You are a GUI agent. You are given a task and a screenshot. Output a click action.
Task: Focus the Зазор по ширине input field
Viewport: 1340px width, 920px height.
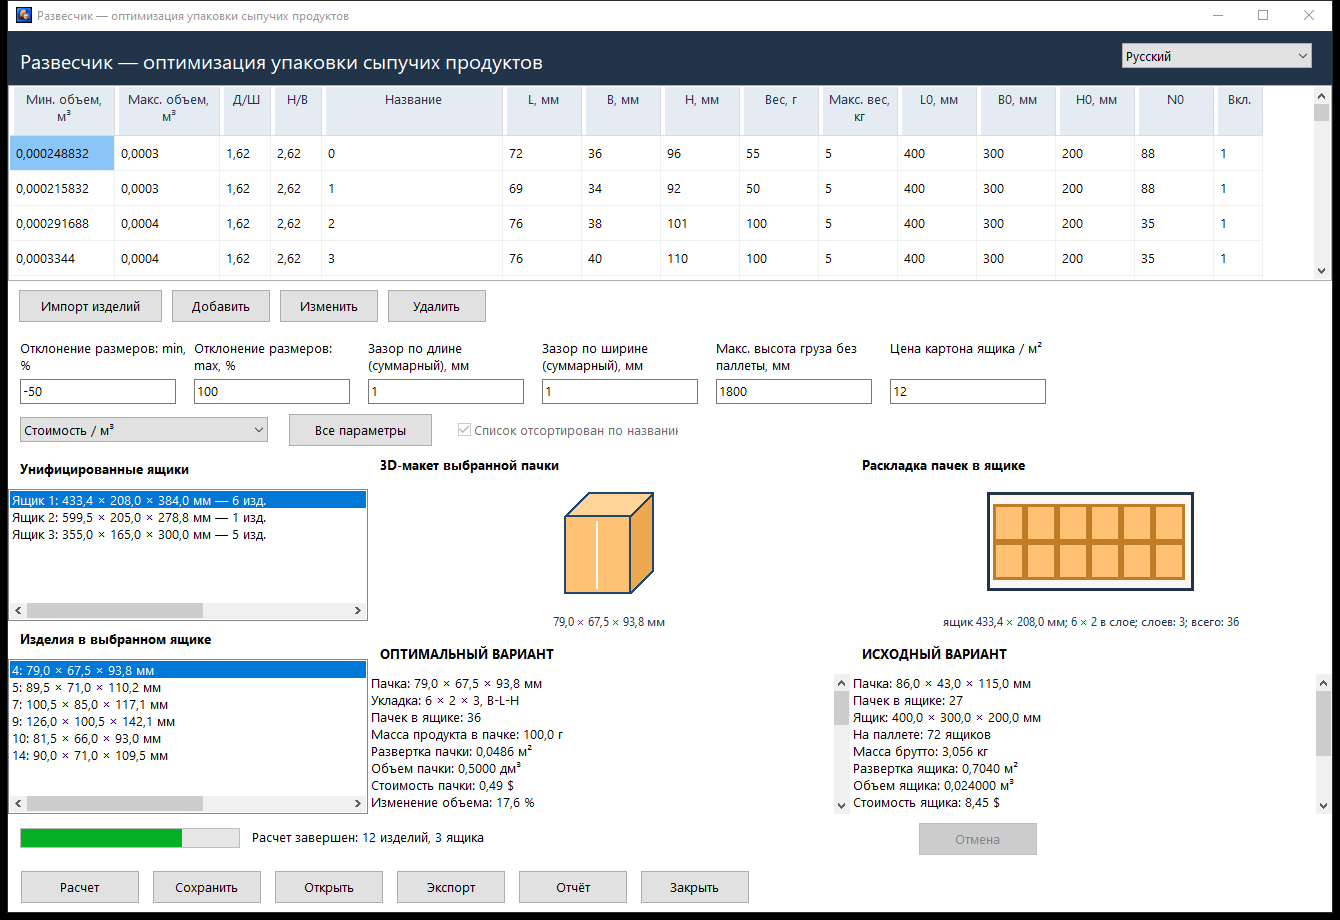[620, 391]
